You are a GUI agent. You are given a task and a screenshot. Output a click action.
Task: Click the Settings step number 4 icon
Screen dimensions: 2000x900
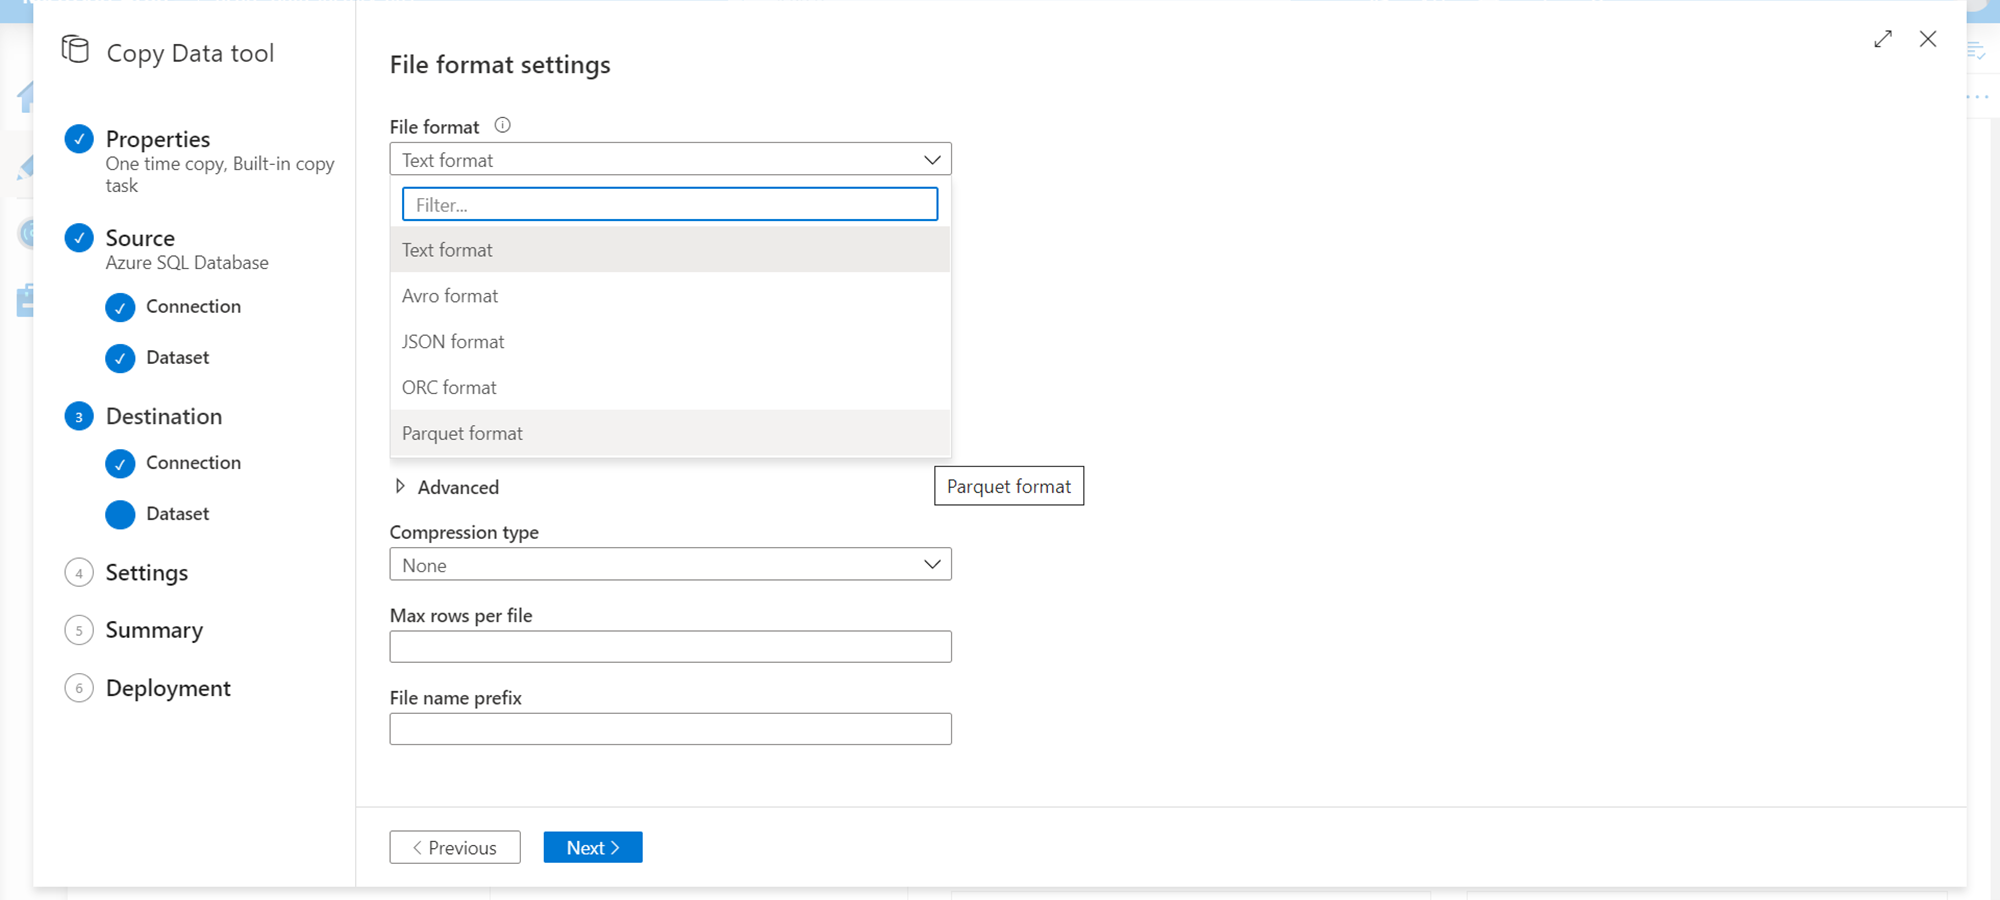click(x=79, y=573)
